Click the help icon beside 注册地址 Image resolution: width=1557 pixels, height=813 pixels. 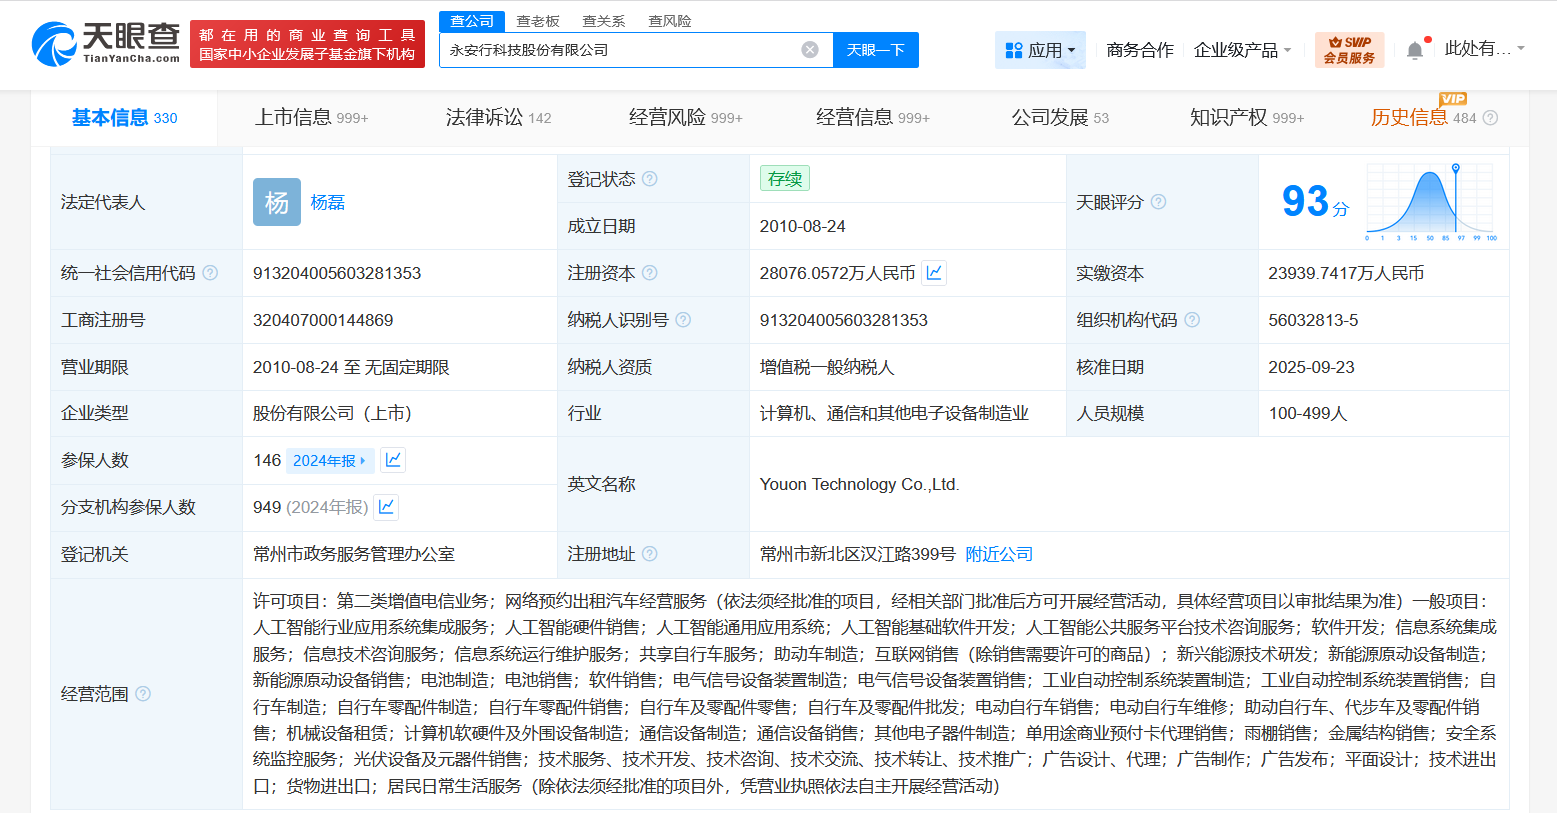(650, 553)
